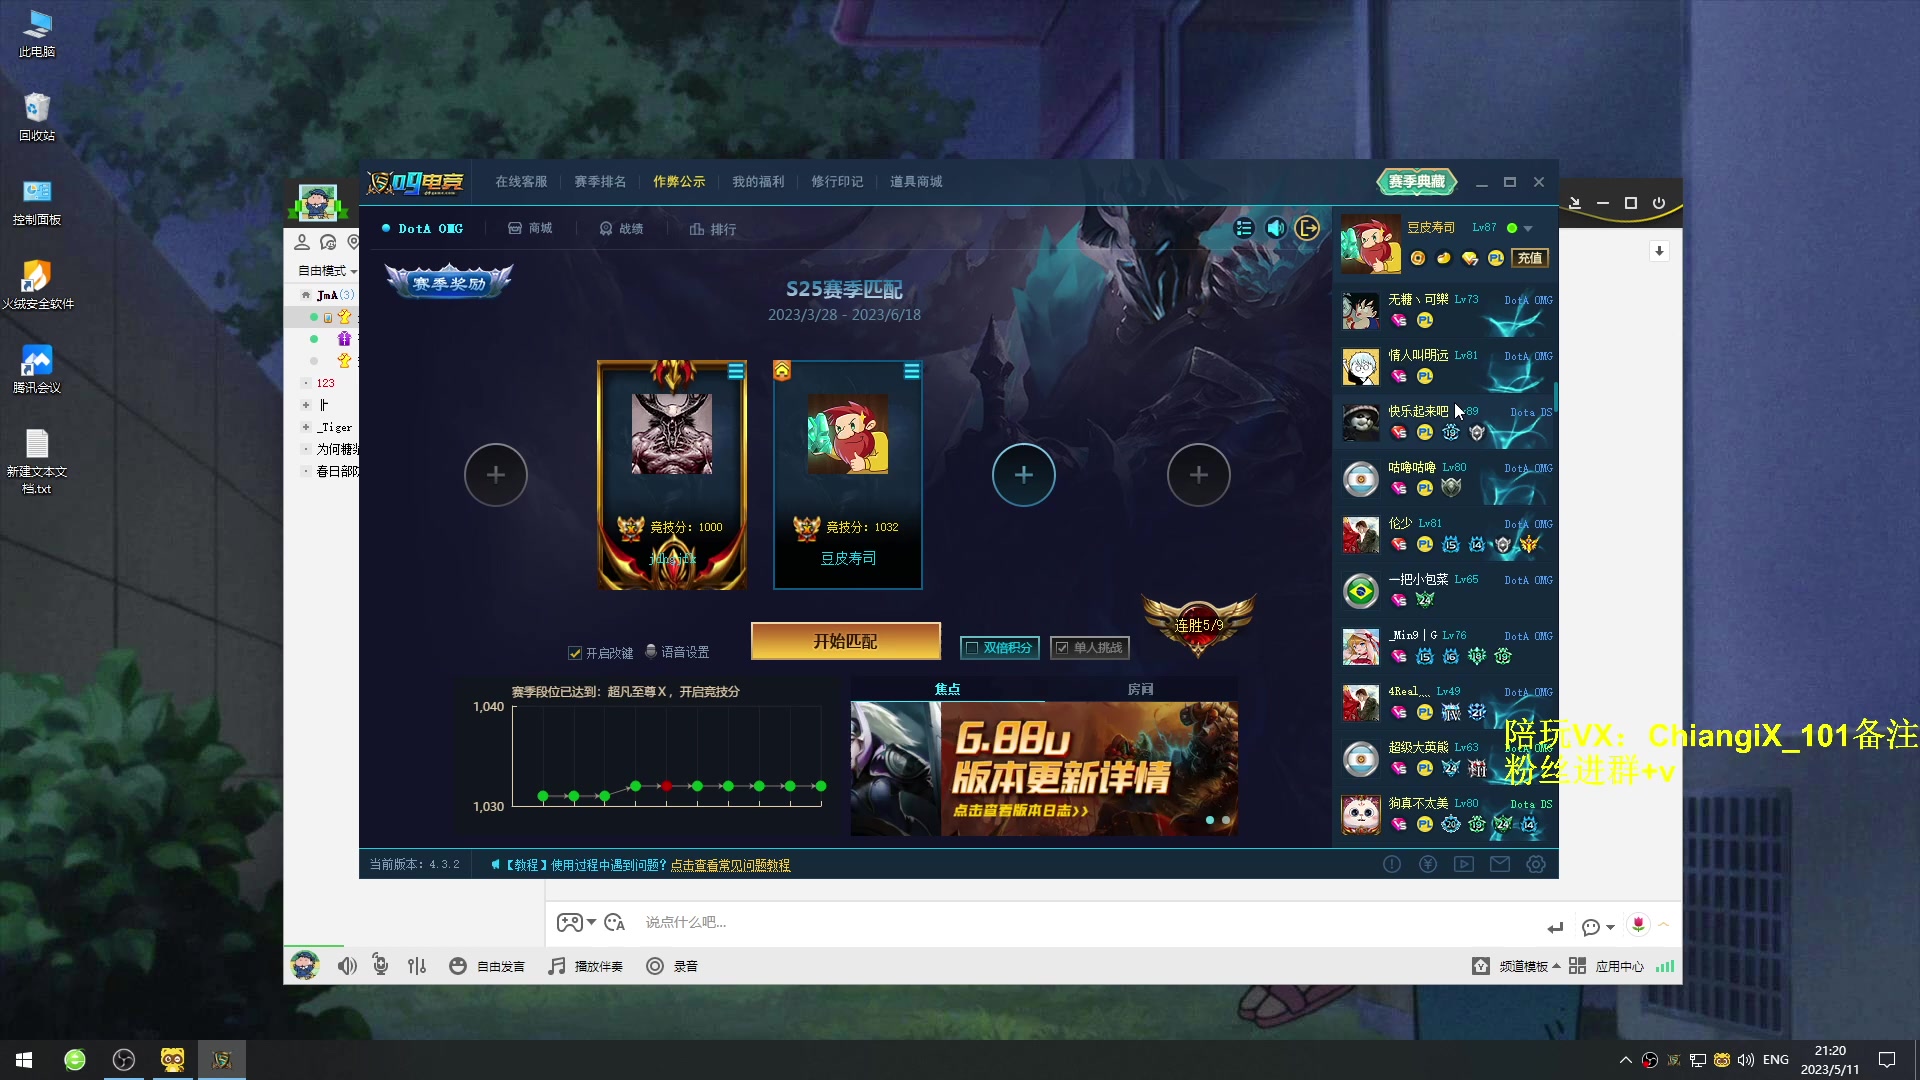Viewport: 1920px width, 1080px height.
Task: Click download arrow icon in chat window
Action: tap(1659, 251)
